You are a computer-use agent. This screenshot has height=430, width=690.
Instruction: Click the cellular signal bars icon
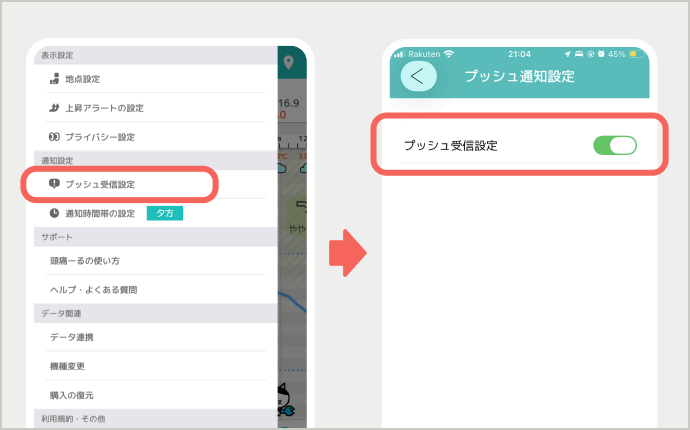click(x=399, y=54)
